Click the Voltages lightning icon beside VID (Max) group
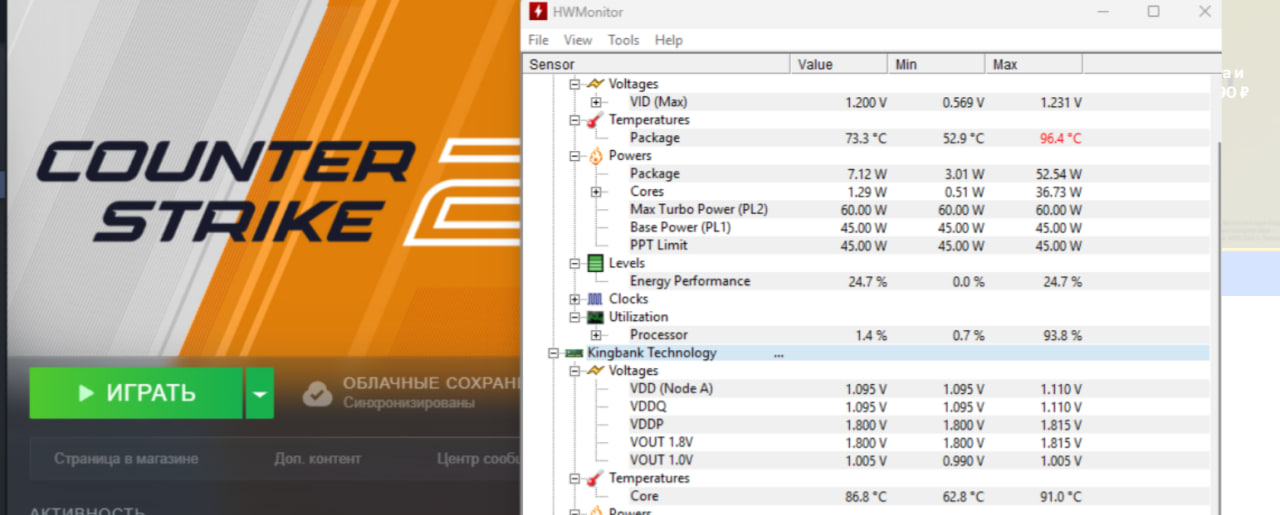Image resolution: width=1280 pixels, height=515 pixels. click(595, 84)
